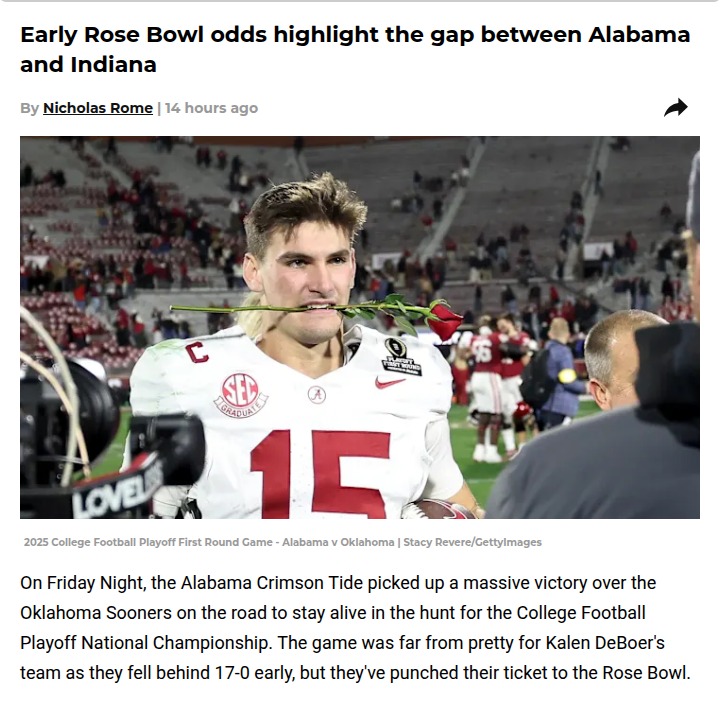Click the share arrow icon
Viewport: 720px width, 702px height.
tap(676, 108)
